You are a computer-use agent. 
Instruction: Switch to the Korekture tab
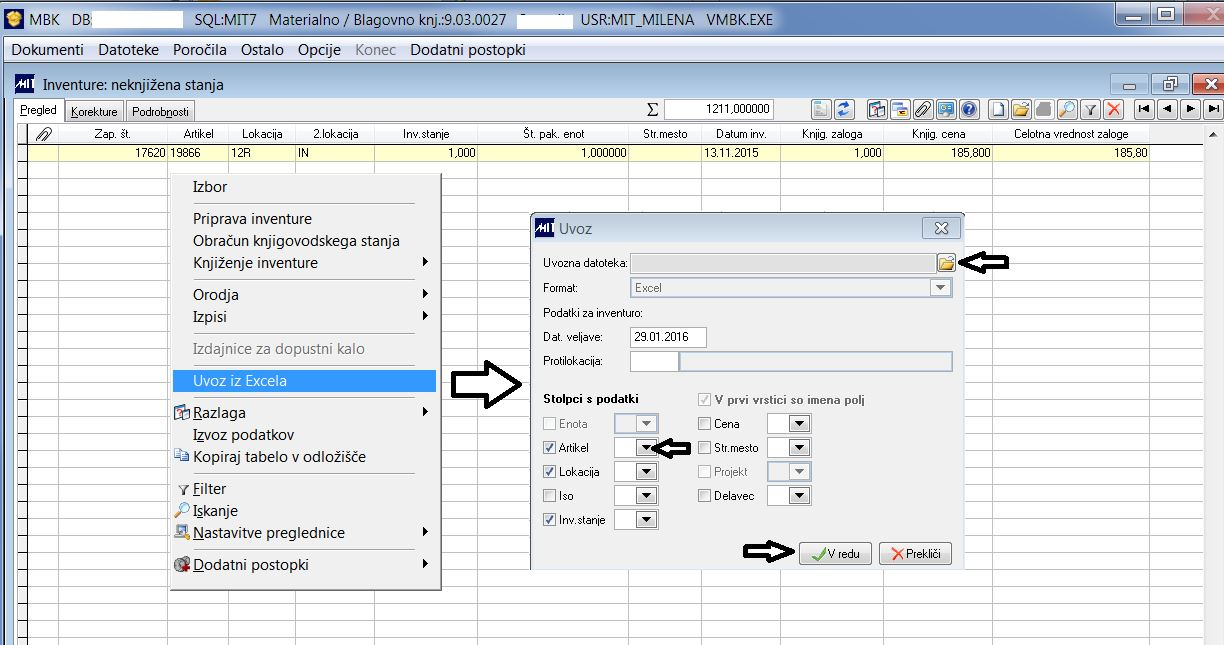coord(94,111)
